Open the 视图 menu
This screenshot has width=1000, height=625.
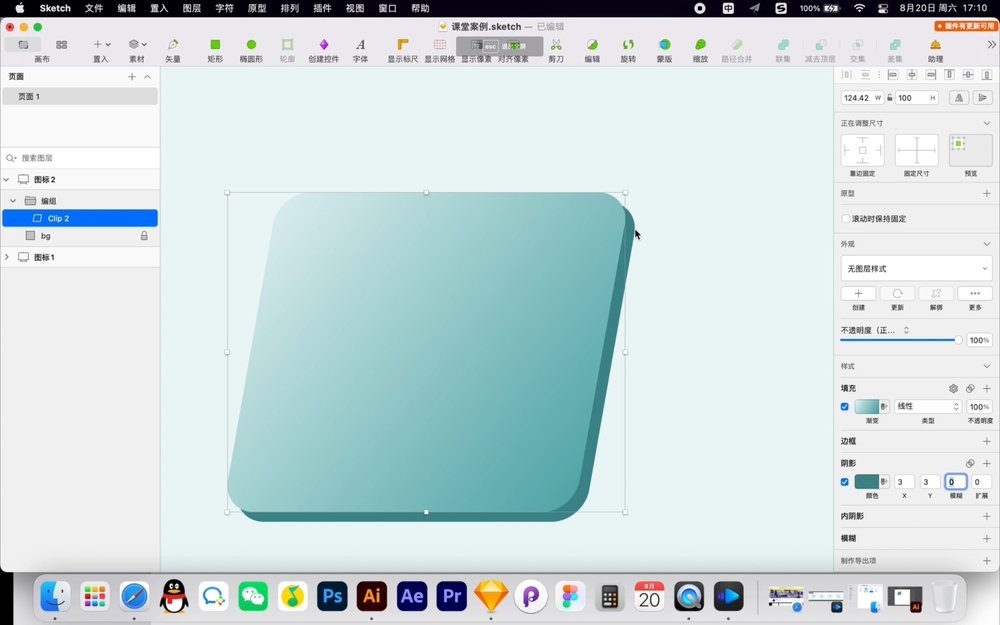coord(355,8)
